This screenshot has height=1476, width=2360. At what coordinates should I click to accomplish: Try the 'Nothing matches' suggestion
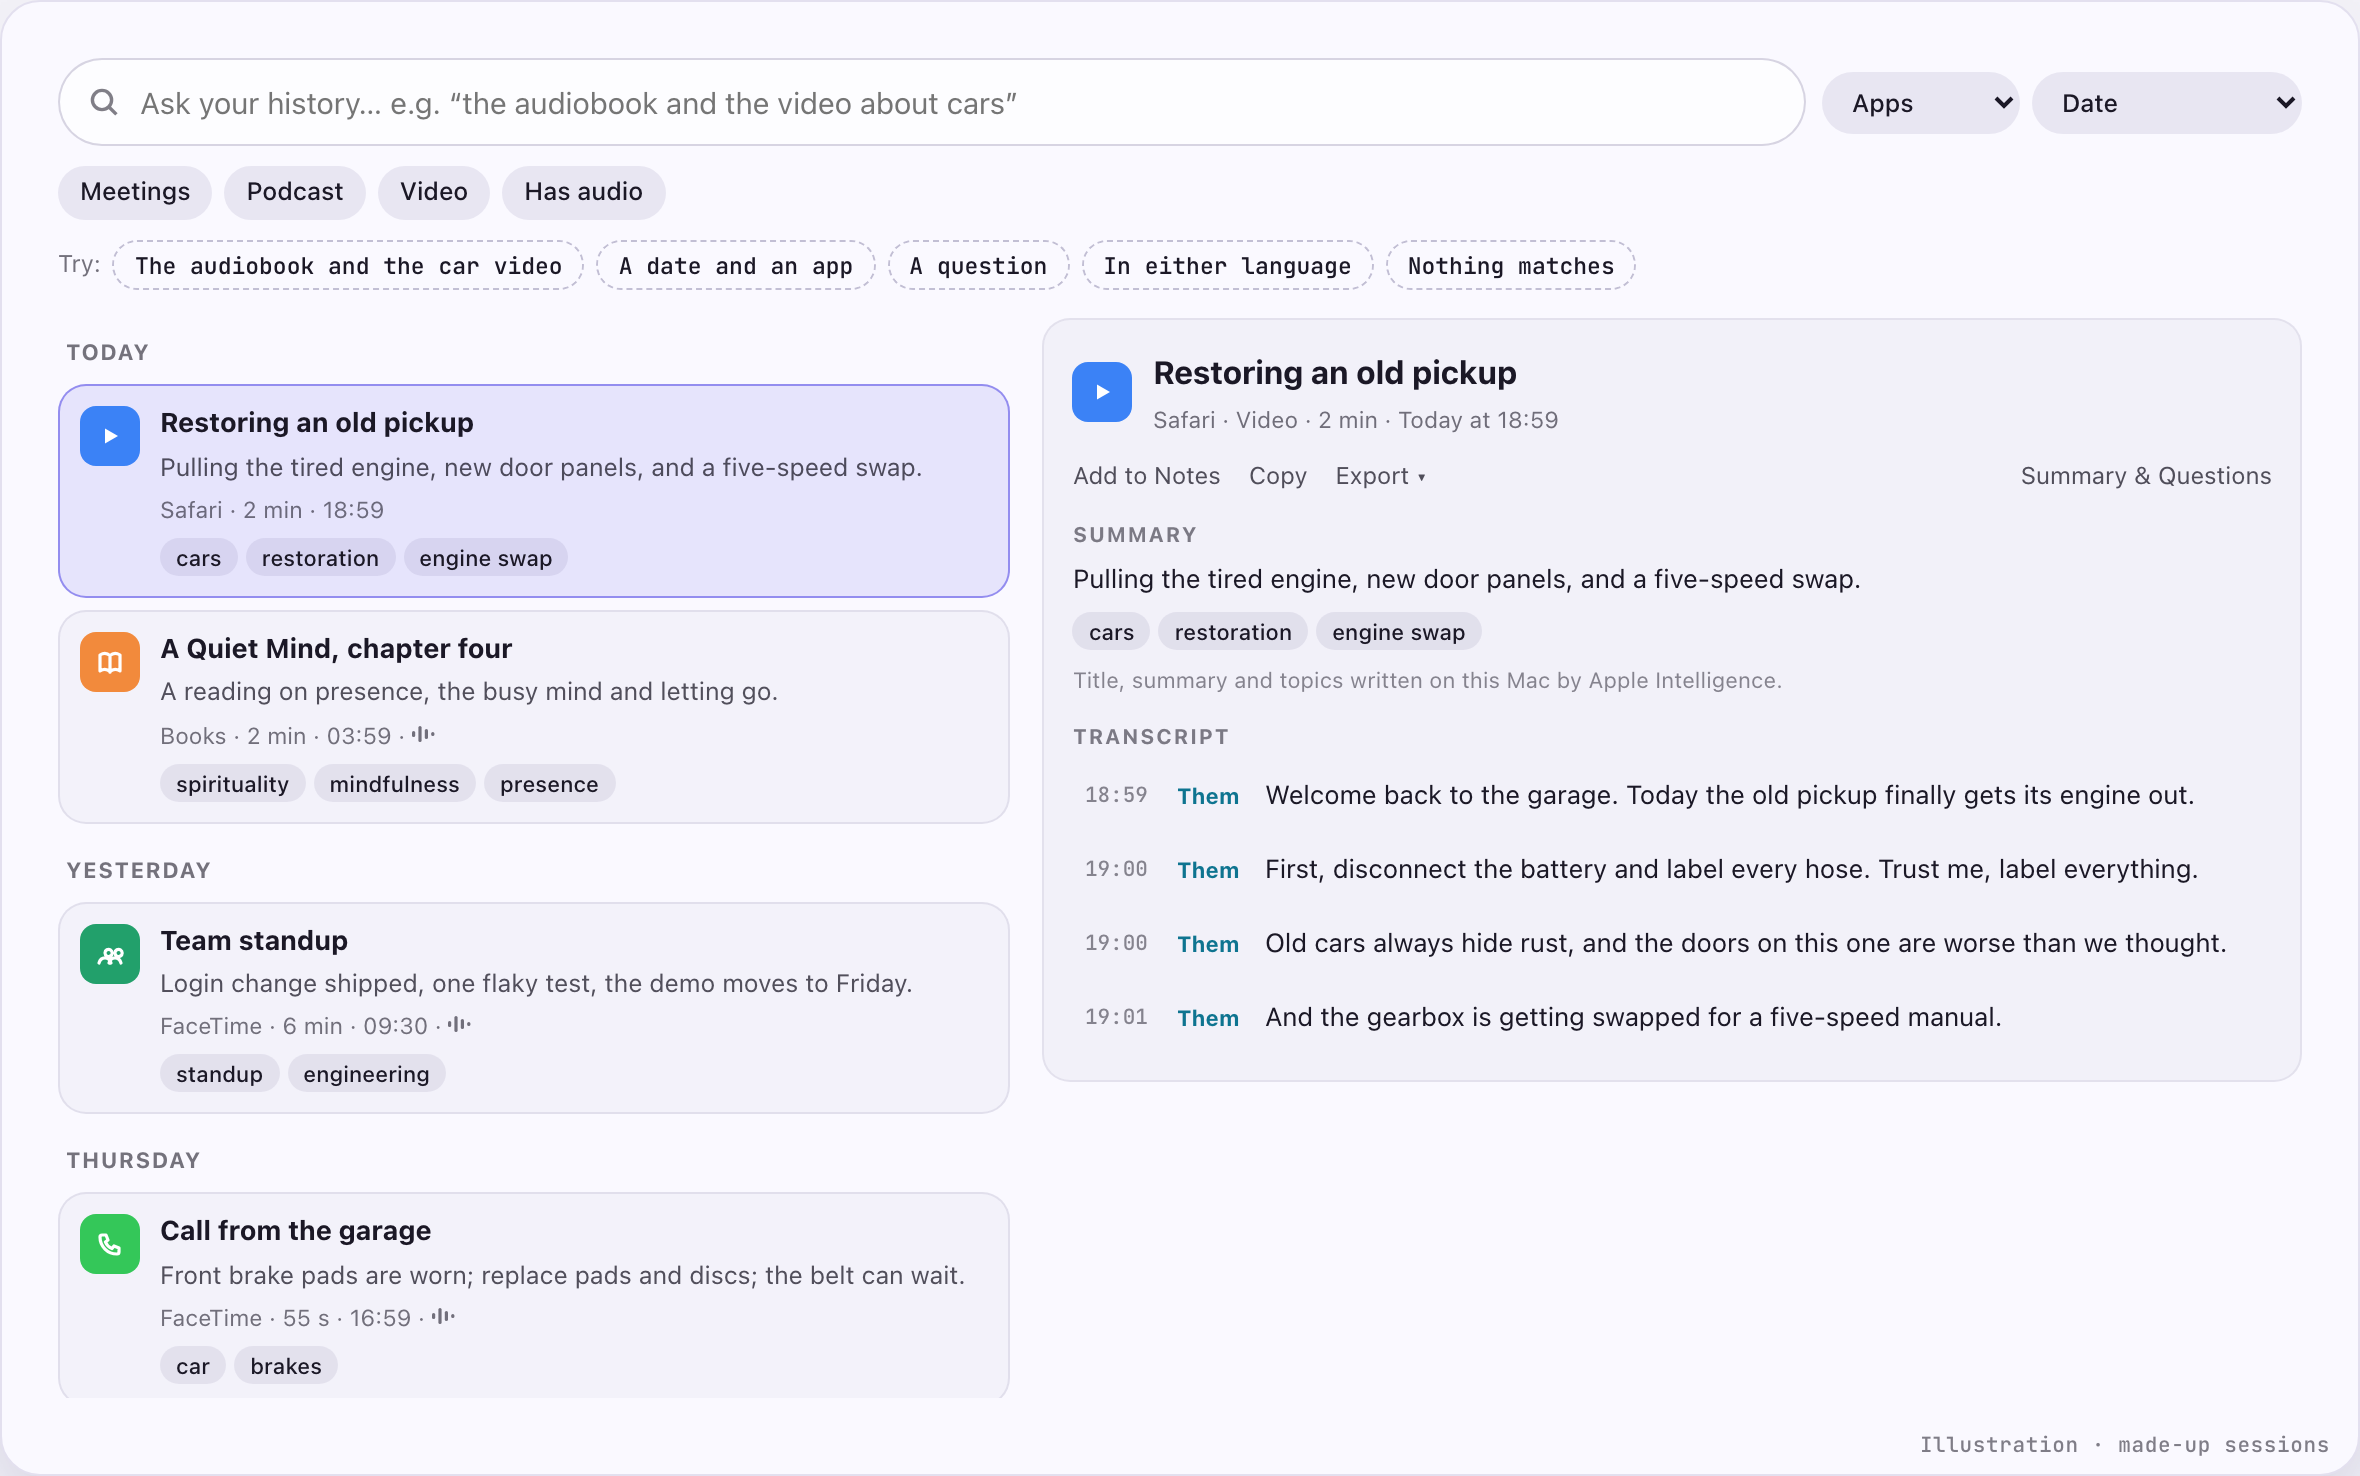1511,266
